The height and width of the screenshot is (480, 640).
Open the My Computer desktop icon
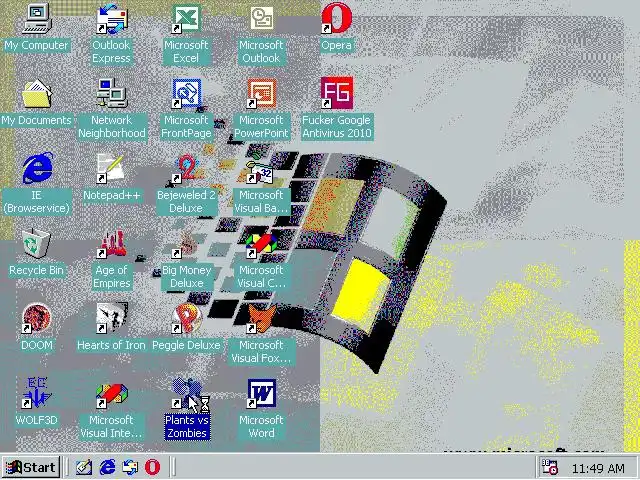(37, 18)
